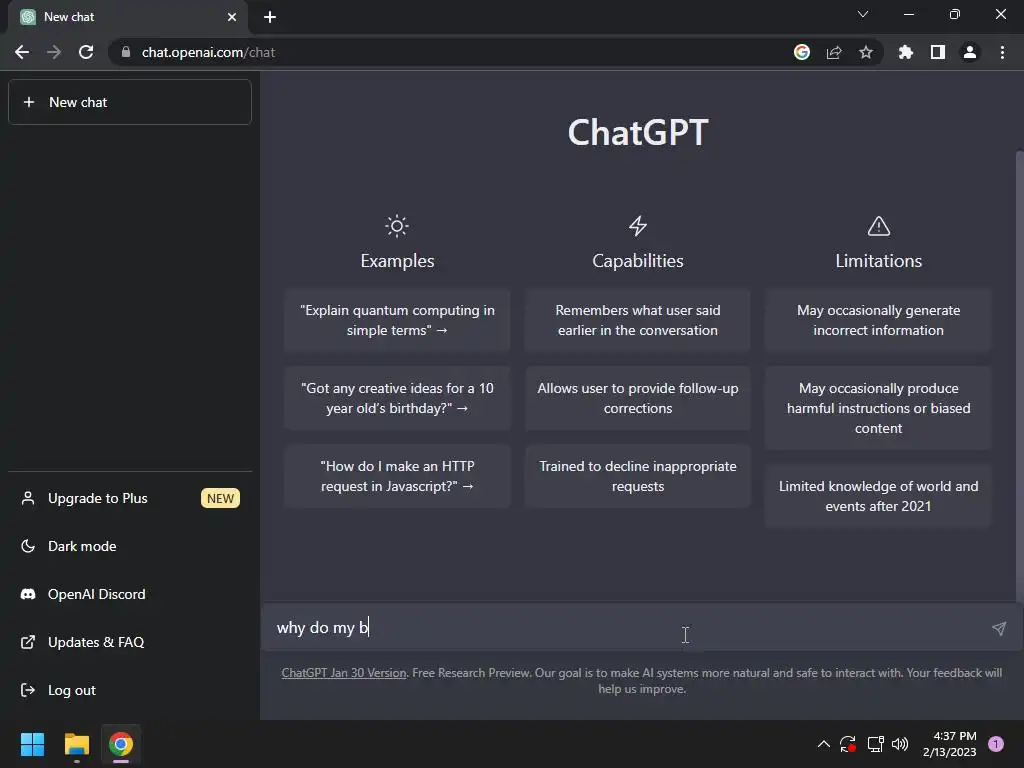Open Upgrade to Plus
The width and height of the screenshot is (1024, 768).
pos(129,498)
